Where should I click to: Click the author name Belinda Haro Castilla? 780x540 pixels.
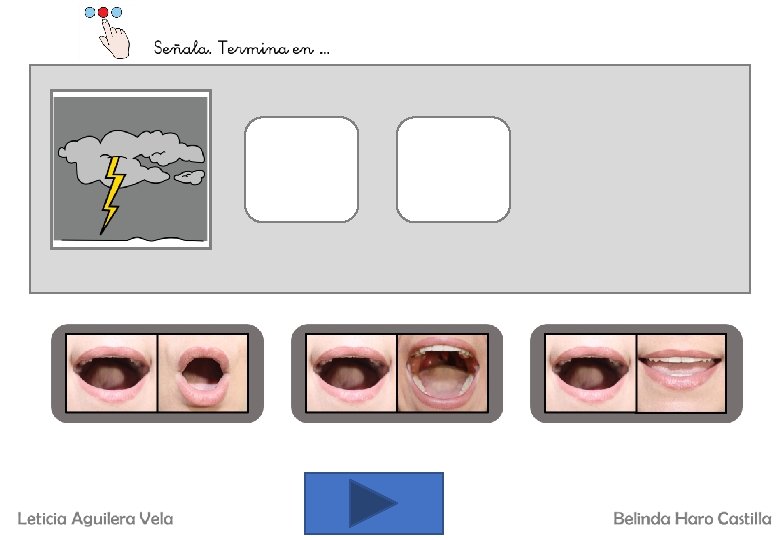(692, 519)
